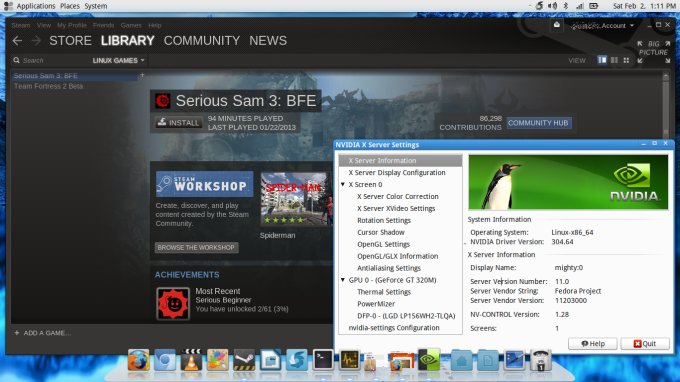
Task: Switch to the STORE tab
Action: pos(70,41)
